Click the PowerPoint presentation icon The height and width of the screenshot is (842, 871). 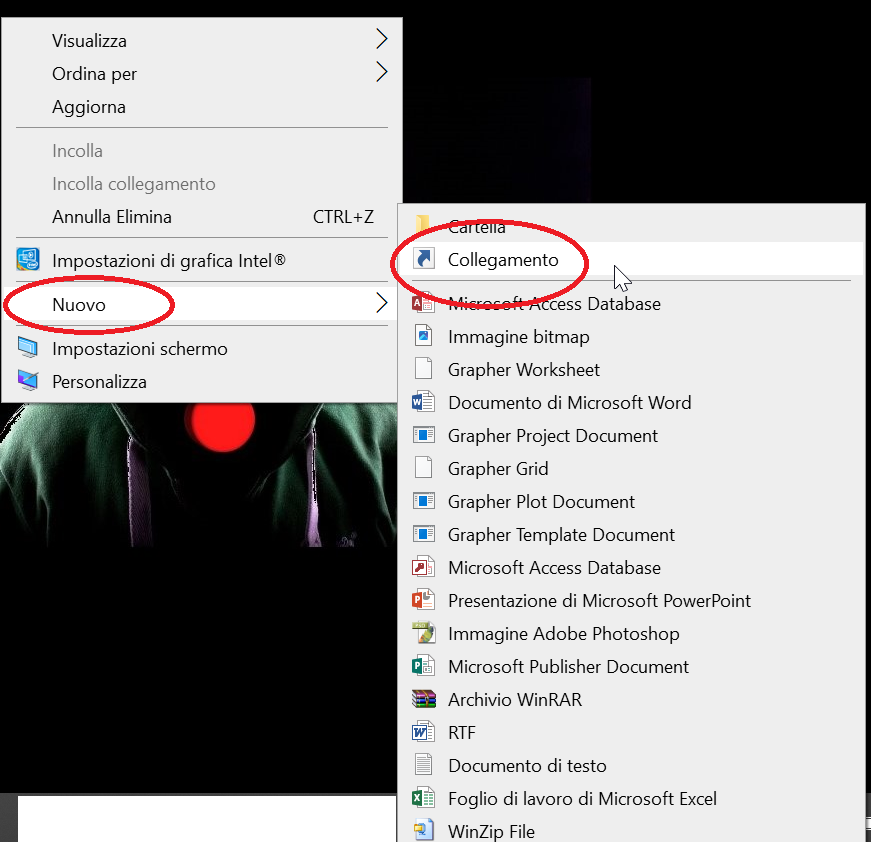pyautogui.click(x=423, y=599)
